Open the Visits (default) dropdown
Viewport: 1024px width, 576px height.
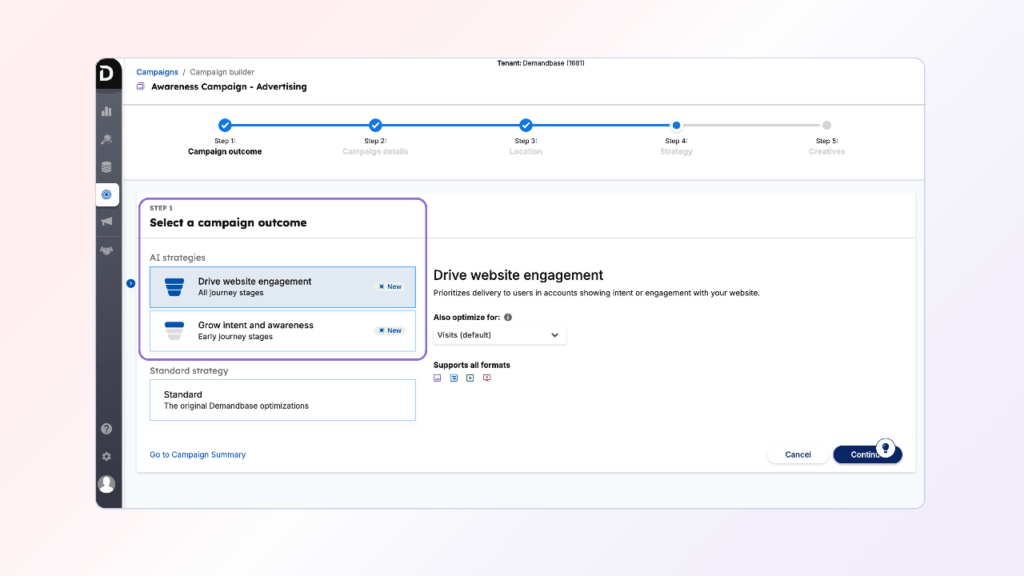pos(499,336)
